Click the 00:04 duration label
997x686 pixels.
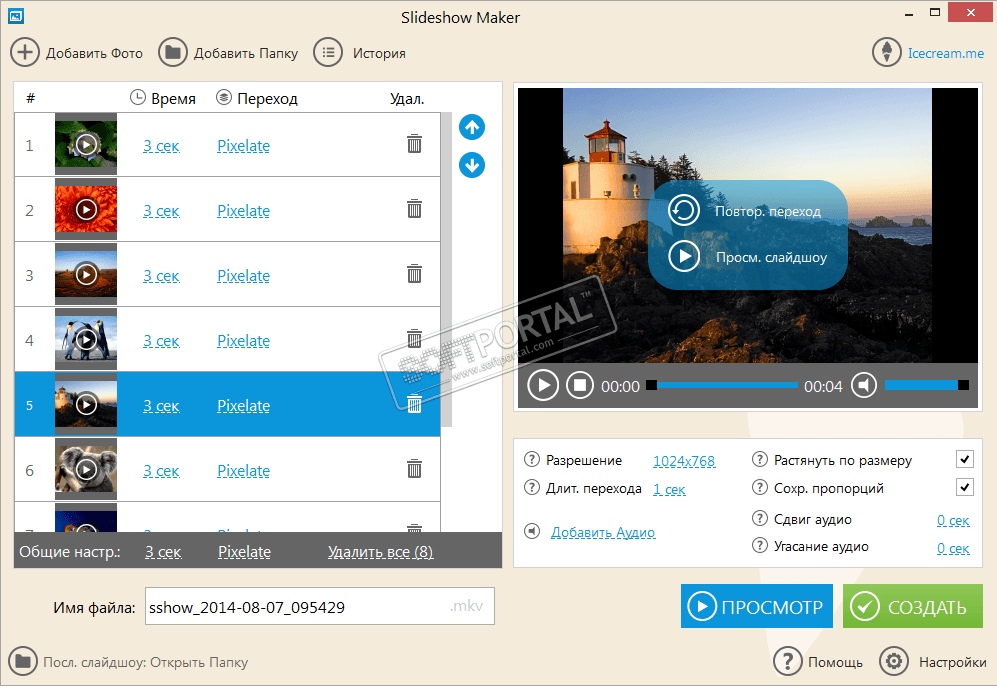[823, 387]
